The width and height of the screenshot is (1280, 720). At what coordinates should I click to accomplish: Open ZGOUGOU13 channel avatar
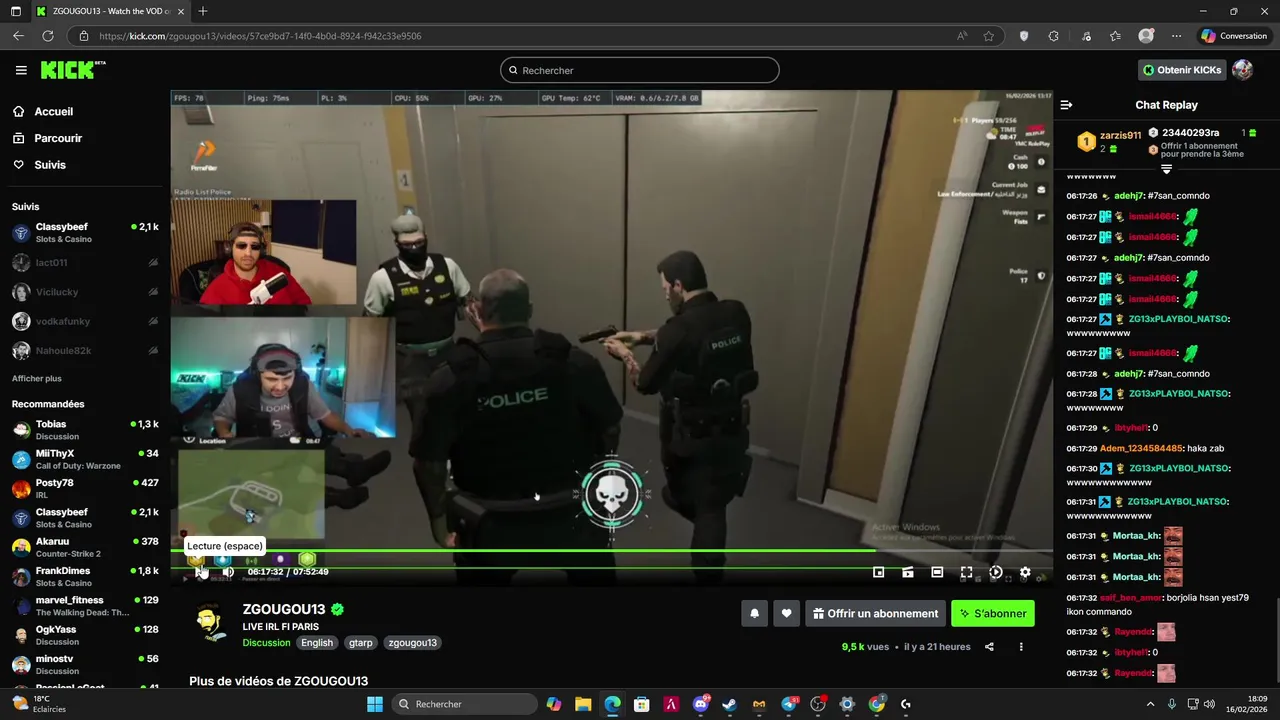click(210, 622)
